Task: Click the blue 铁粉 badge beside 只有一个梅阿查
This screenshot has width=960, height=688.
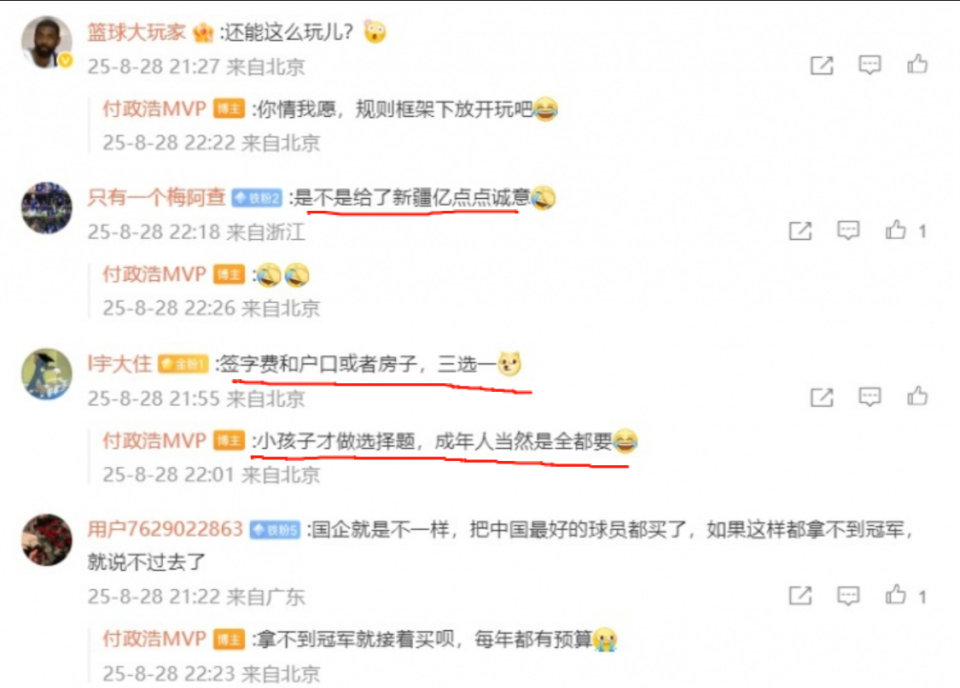Action: click(257, 198)
